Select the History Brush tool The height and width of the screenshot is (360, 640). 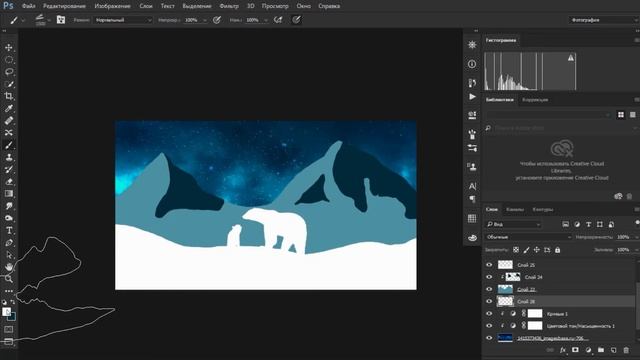click(x=9, y=170)
